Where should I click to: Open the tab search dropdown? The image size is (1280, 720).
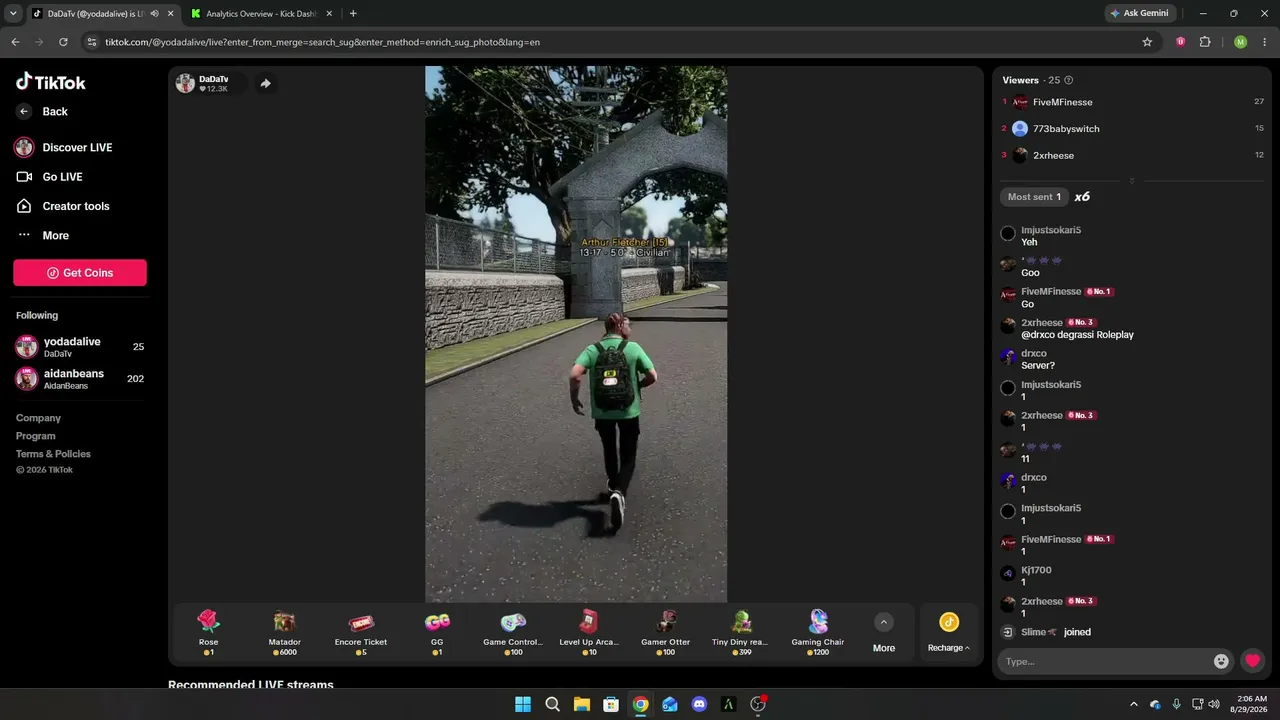coord(13,14)
